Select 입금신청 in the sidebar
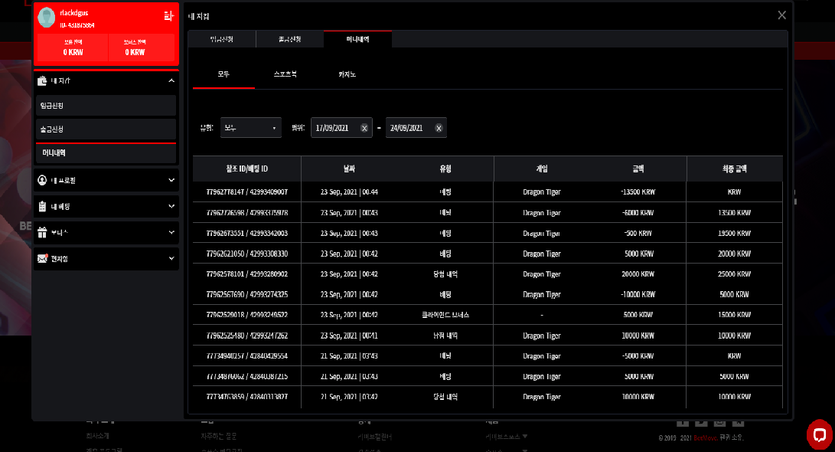 coord(106,106)
